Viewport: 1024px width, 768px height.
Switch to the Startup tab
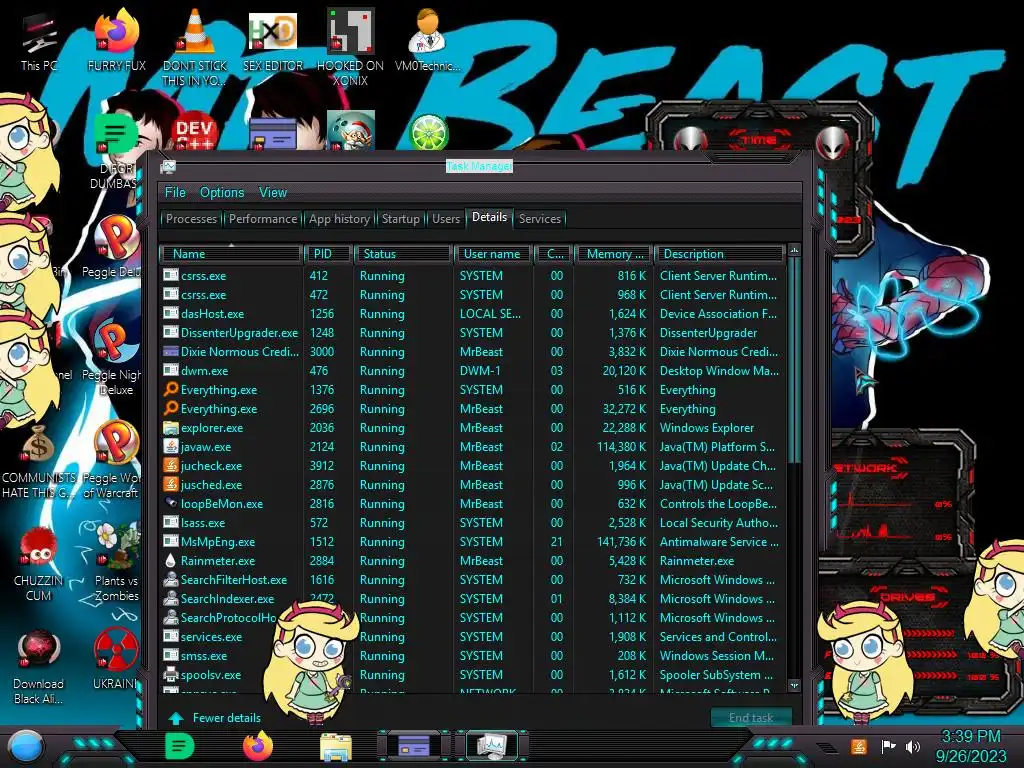[400, 219]
